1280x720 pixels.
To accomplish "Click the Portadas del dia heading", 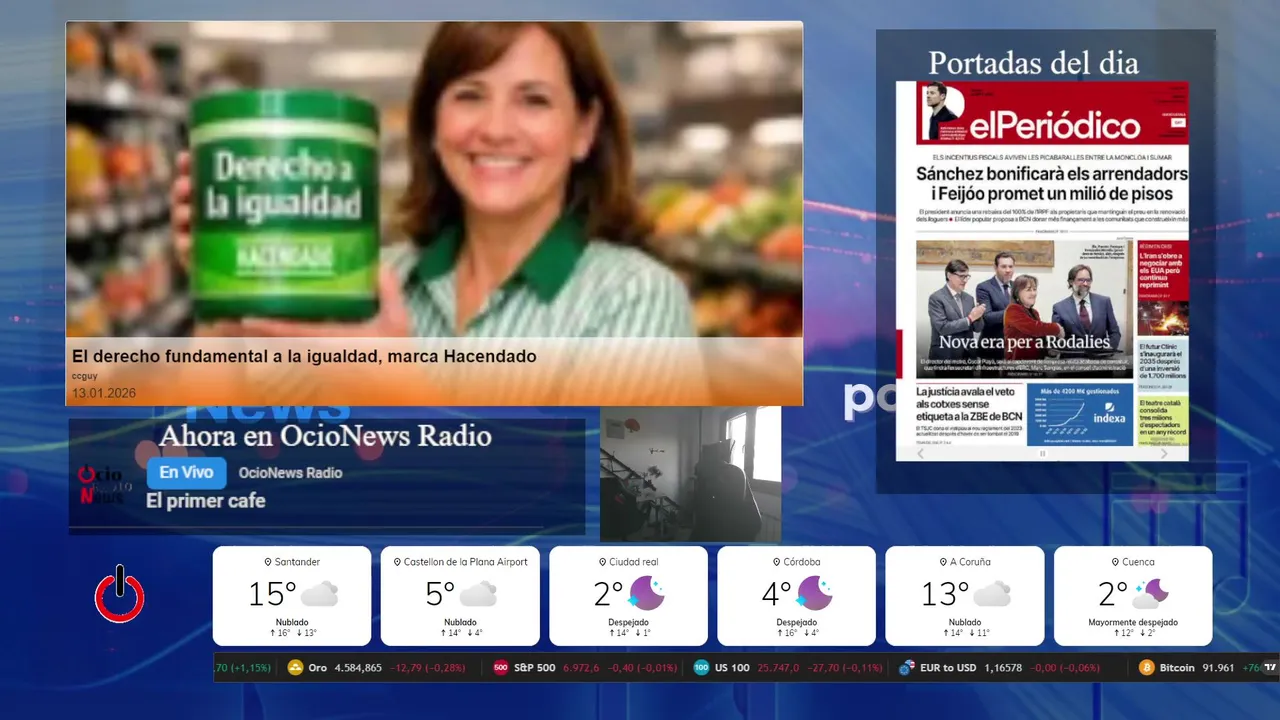I will click(1033, 63).
